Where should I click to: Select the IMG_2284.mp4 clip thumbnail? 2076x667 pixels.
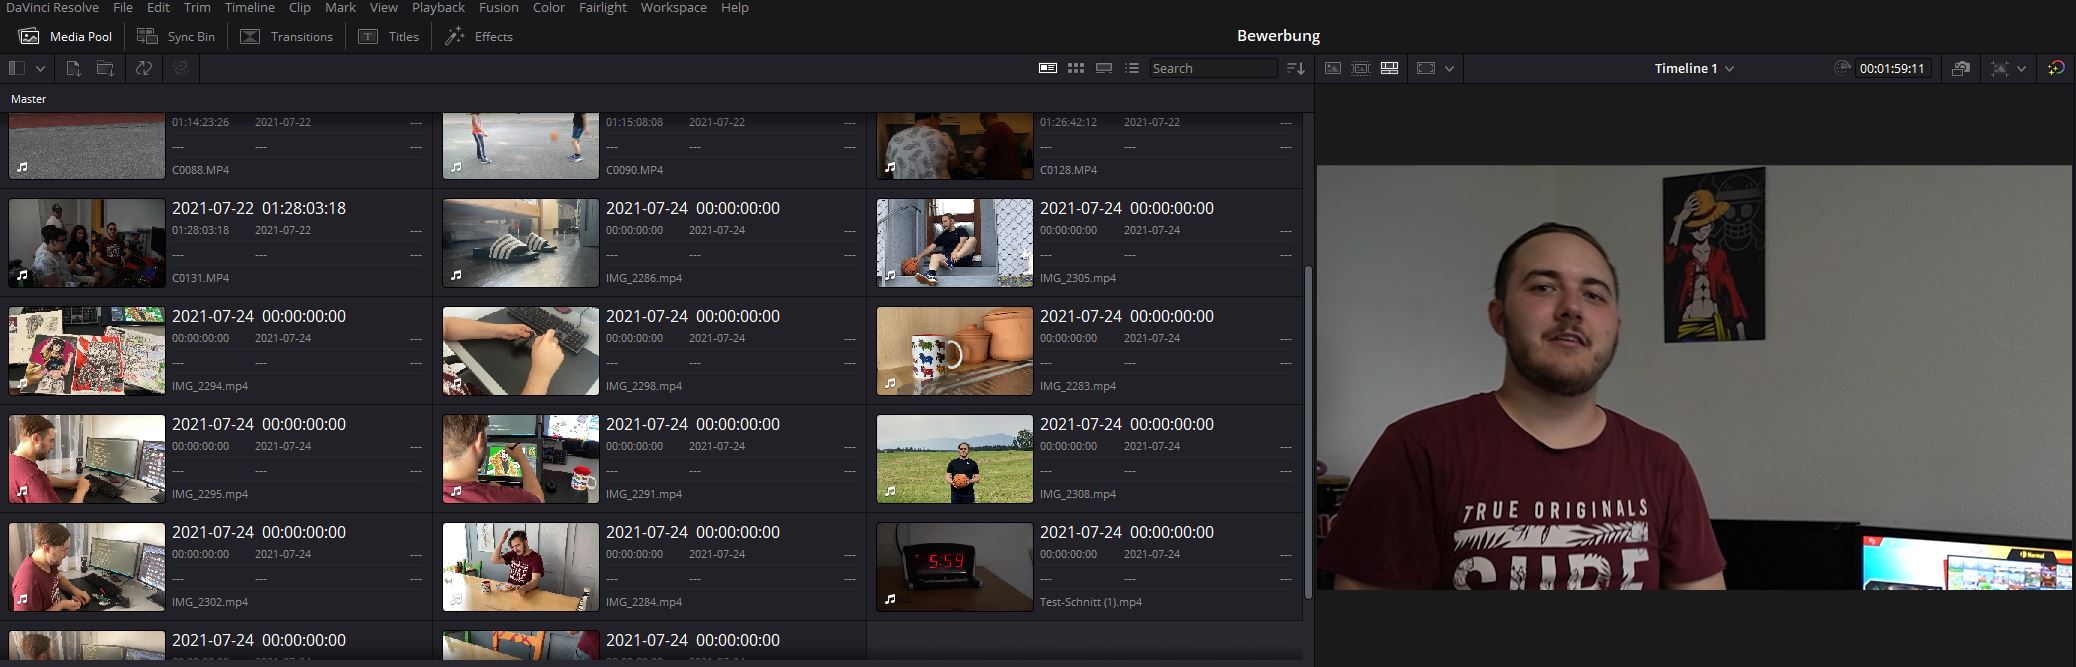[521, 567]
